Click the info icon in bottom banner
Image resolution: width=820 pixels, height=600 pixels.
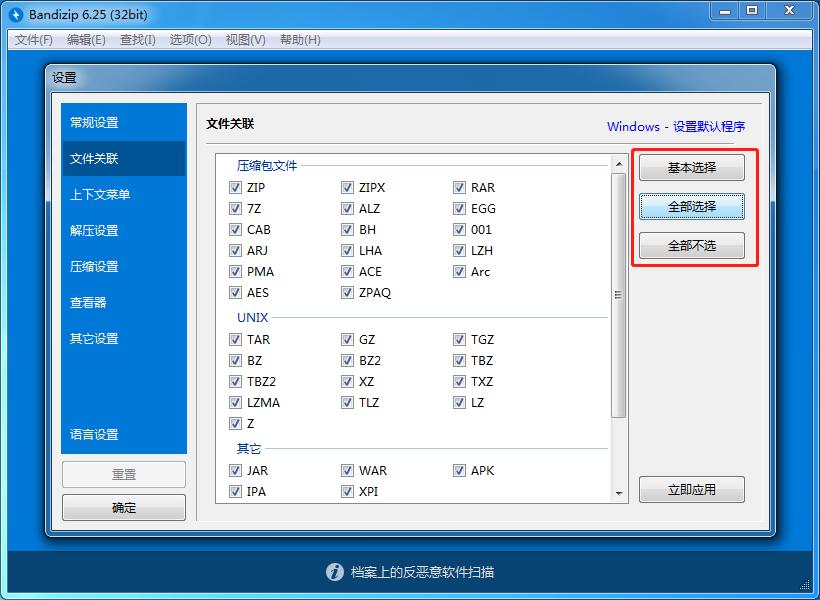point(335,572)
